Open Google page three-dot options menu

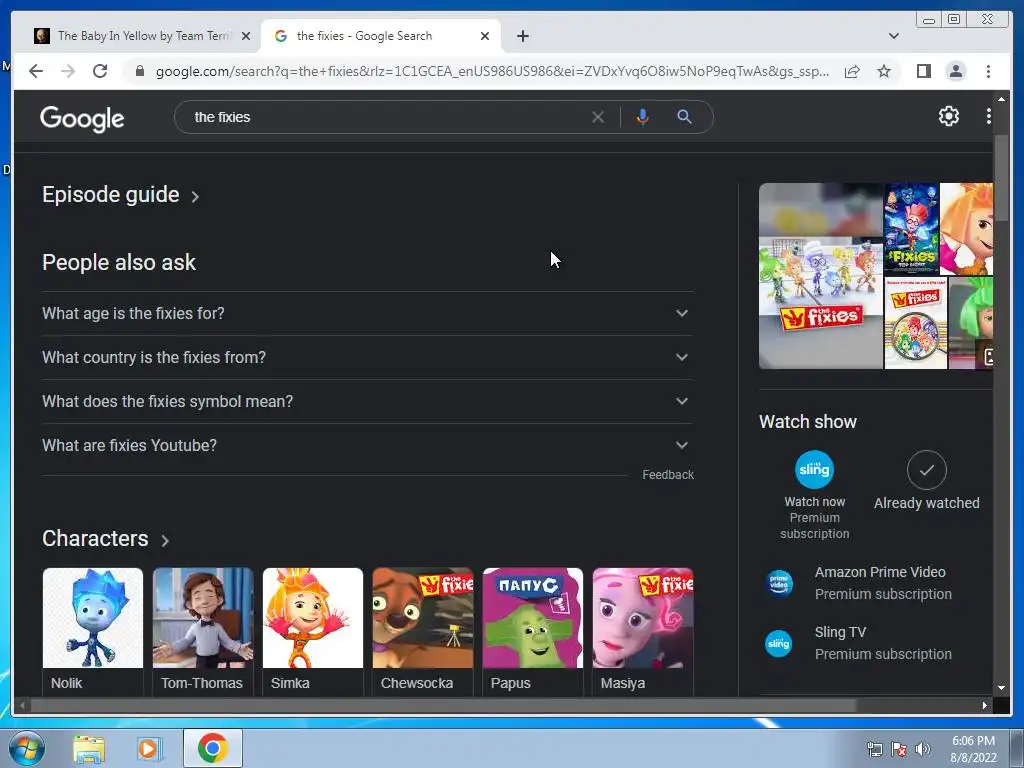tap(989, 116)
